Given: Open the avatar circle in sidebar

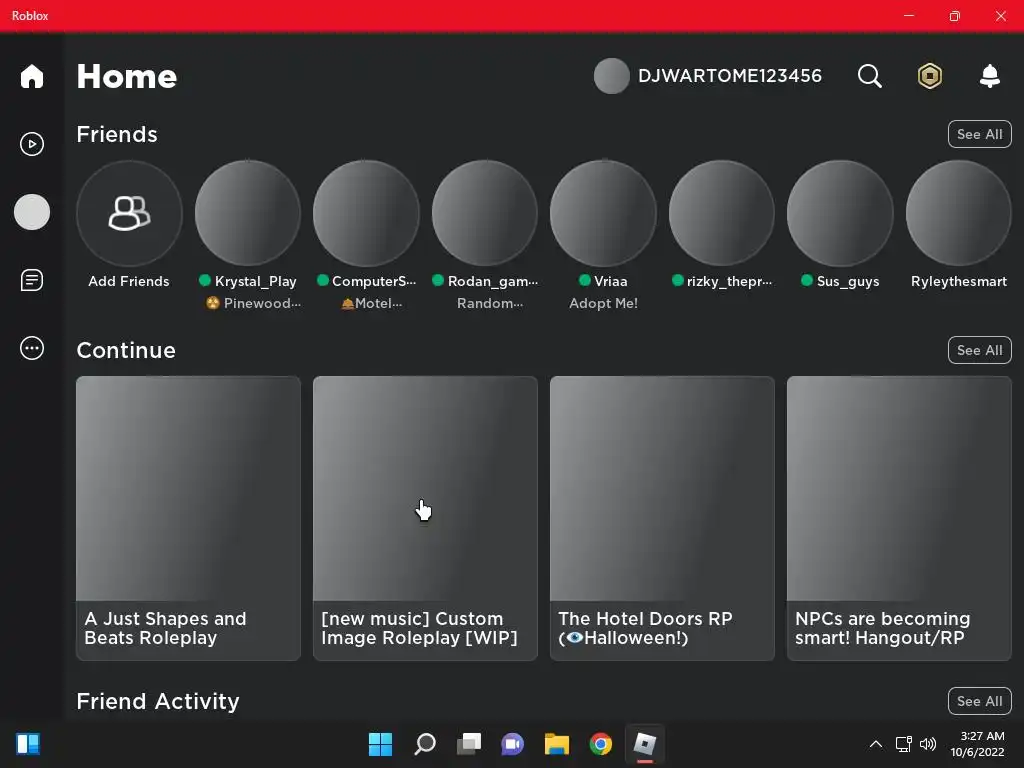Looking at the screenshot, I should [x=31, y=212].
